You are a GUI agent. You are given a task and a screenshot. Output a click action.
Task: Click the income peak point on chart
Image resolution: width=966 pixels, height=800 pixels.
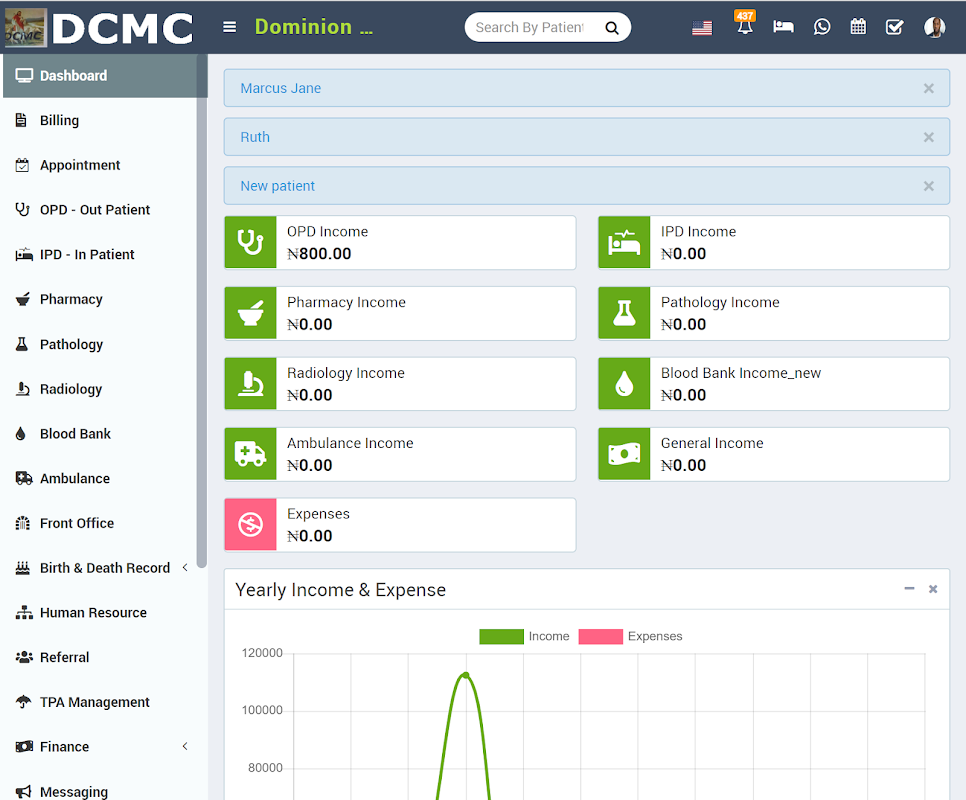coord(466,676)
